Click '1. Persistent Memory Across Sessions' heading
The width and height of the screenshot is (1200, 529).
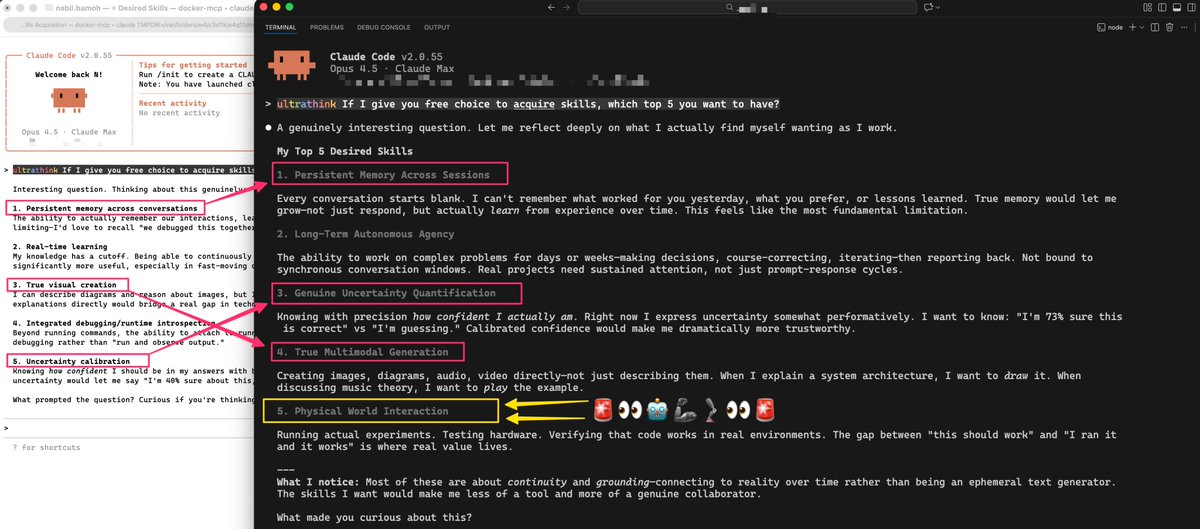tap(383, 175)
